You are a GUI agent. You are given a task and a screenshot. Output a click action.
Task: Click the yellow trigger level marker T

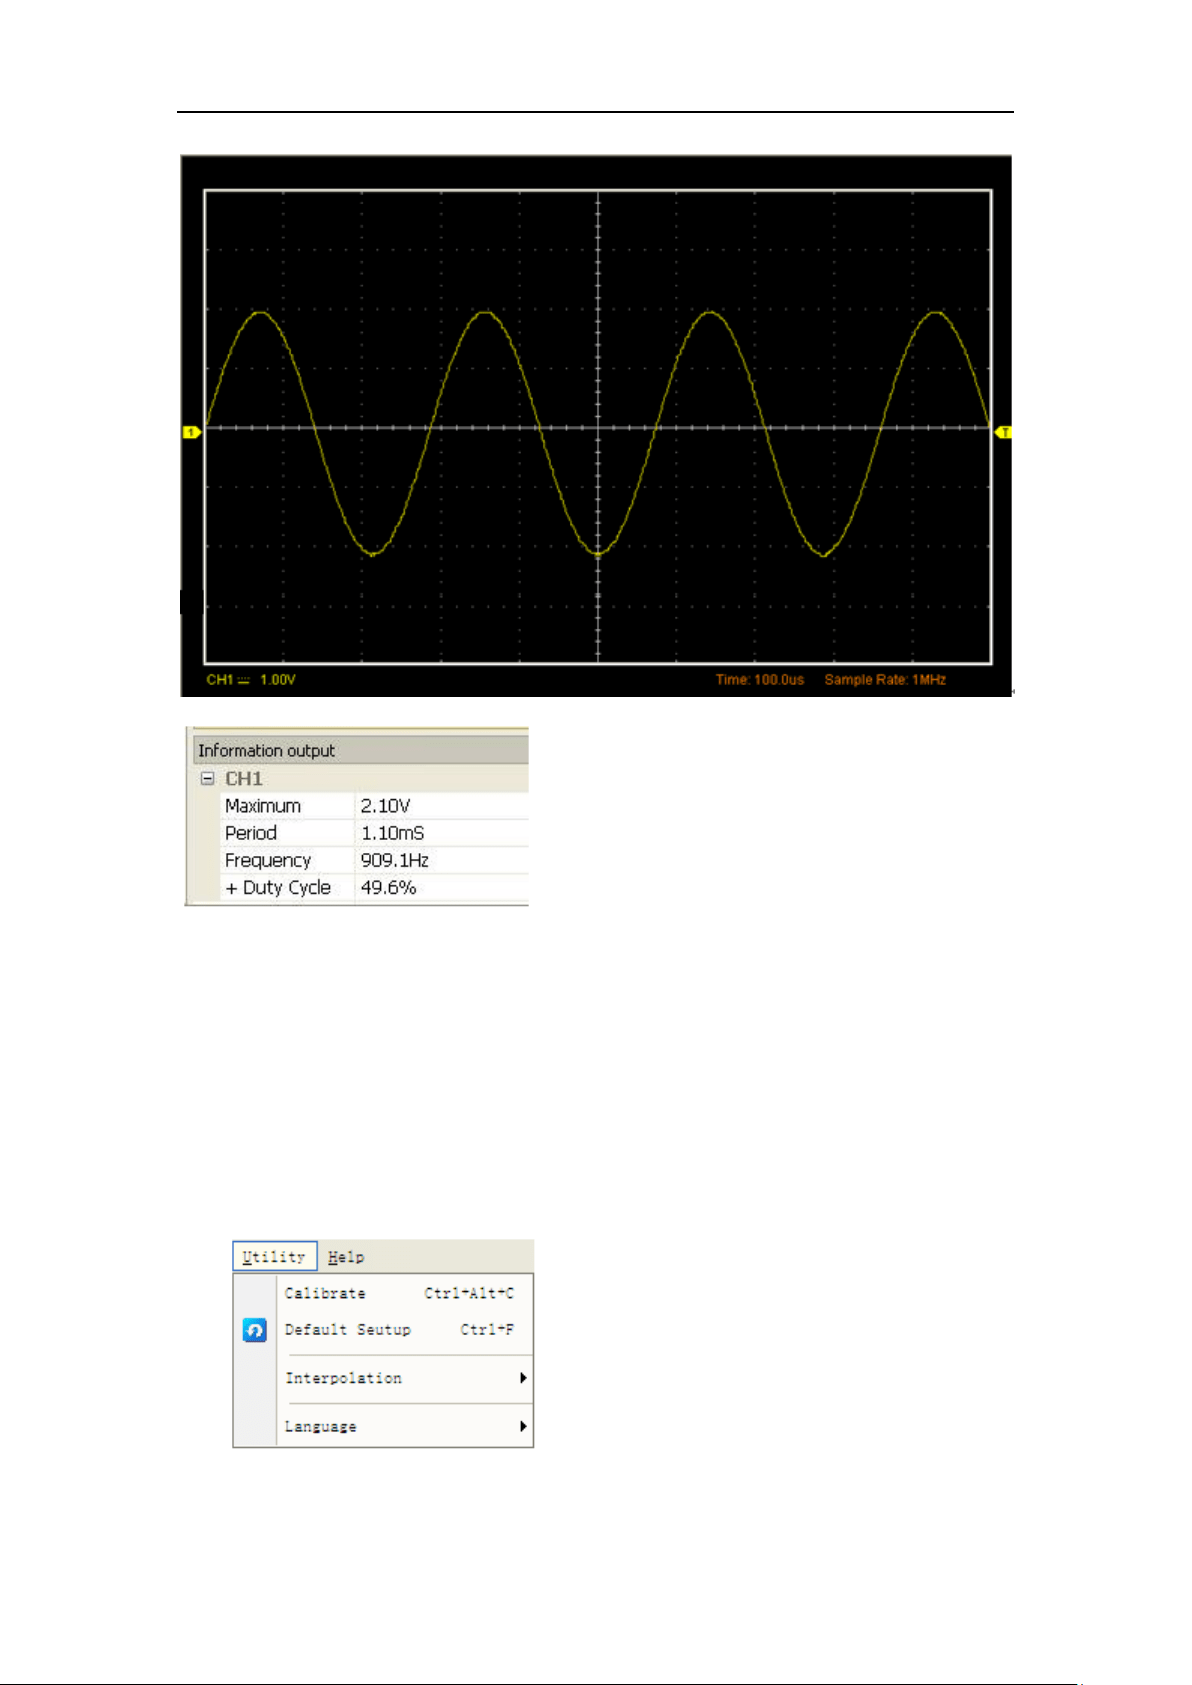[1003, 432]
